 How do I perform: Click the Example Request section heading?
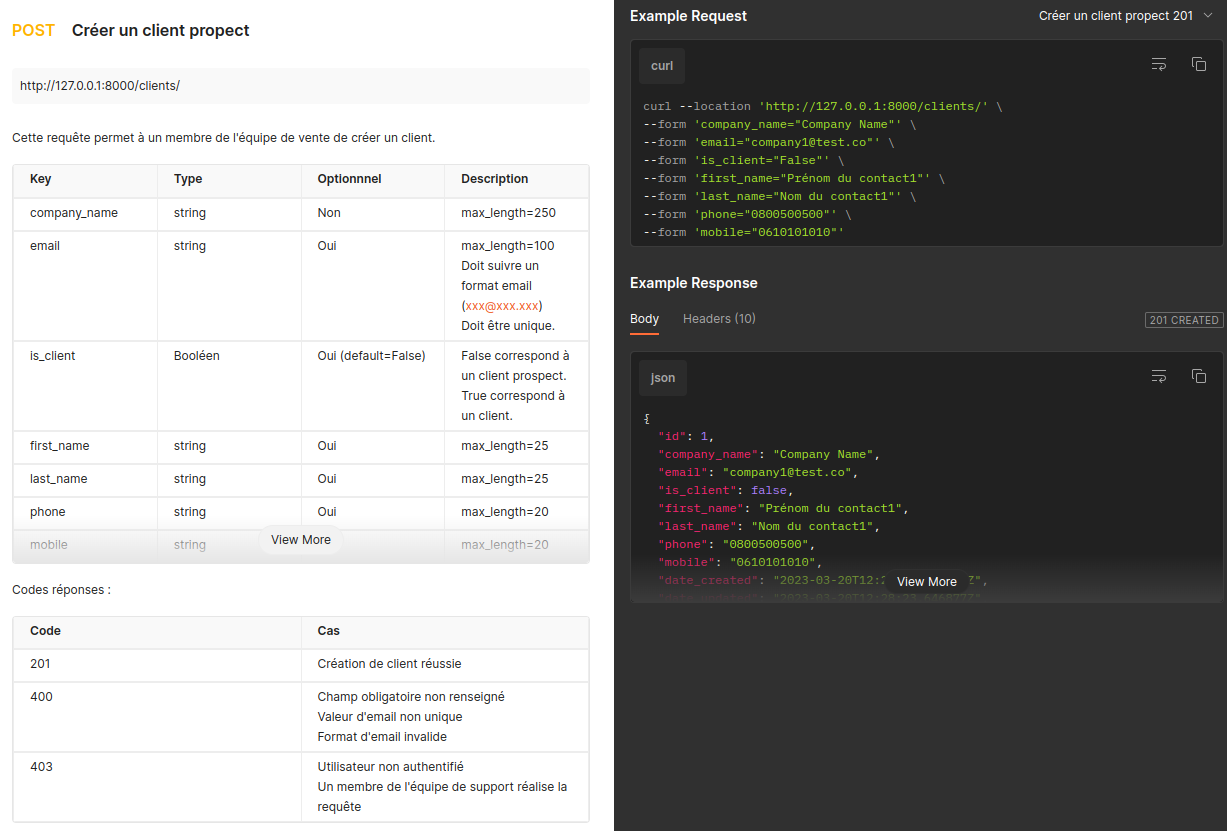[x=688, y=16]
